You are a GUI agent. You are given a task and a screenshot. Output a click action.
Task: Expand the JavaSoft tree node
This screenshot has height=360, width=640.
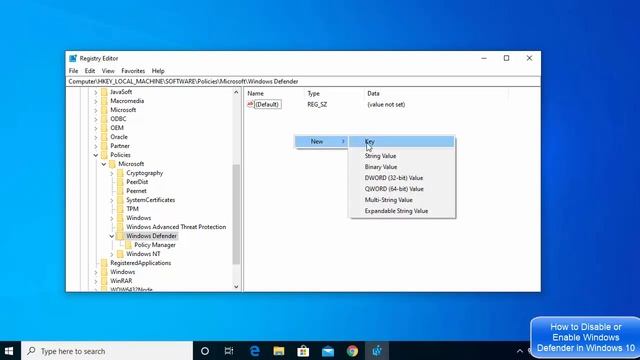coord(96,92)
